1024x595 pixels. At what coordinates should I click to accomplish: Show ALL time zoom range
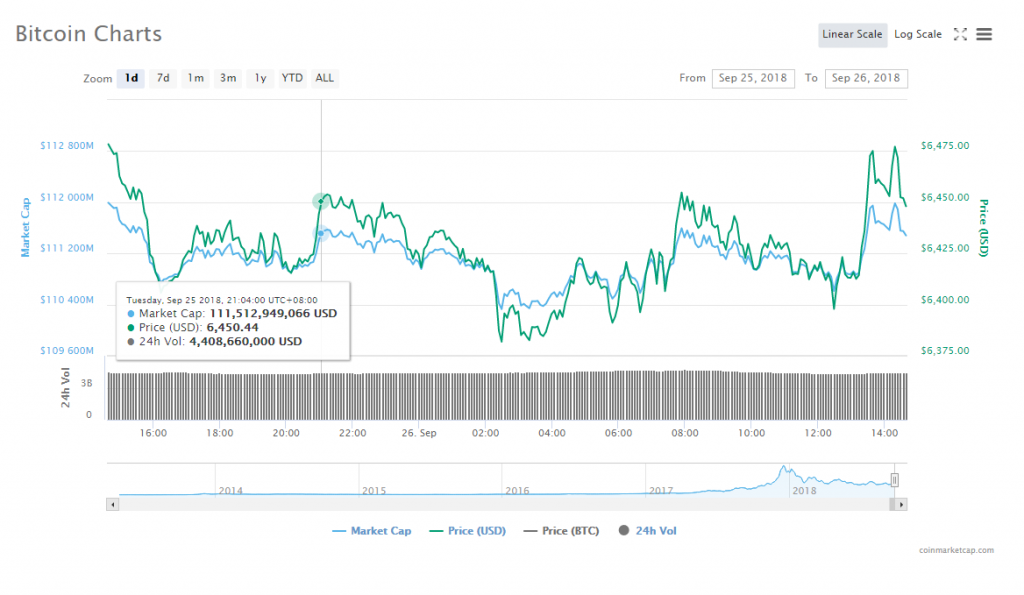[x=325, y=78]
